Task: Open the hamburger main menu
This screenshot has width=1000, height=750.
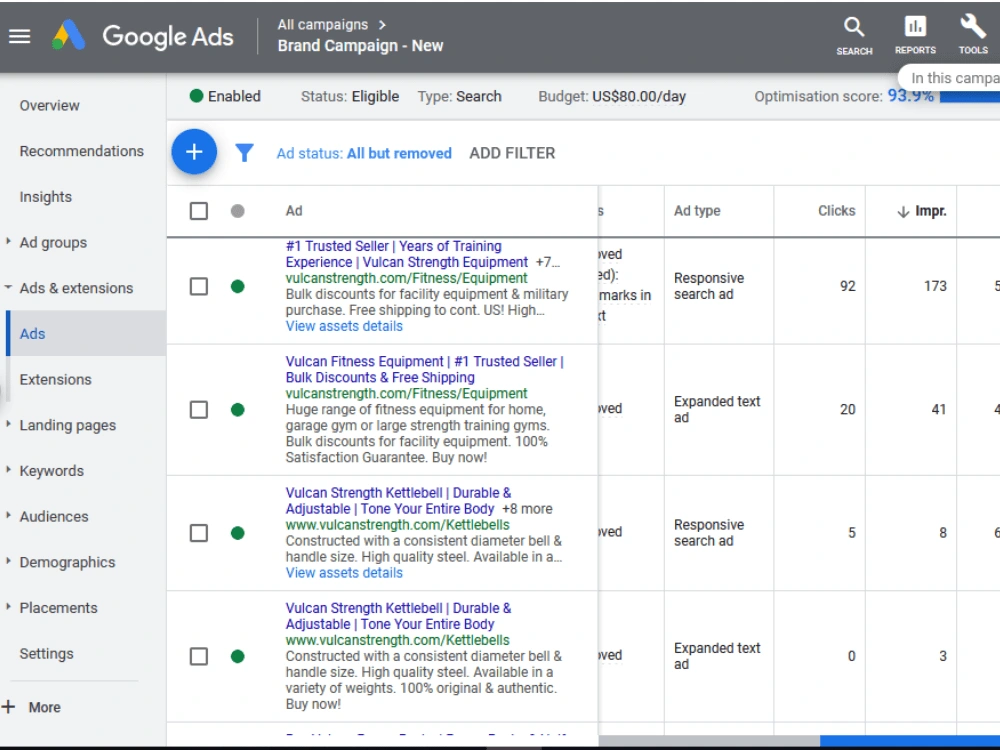Action: click(x=19, y=36)
